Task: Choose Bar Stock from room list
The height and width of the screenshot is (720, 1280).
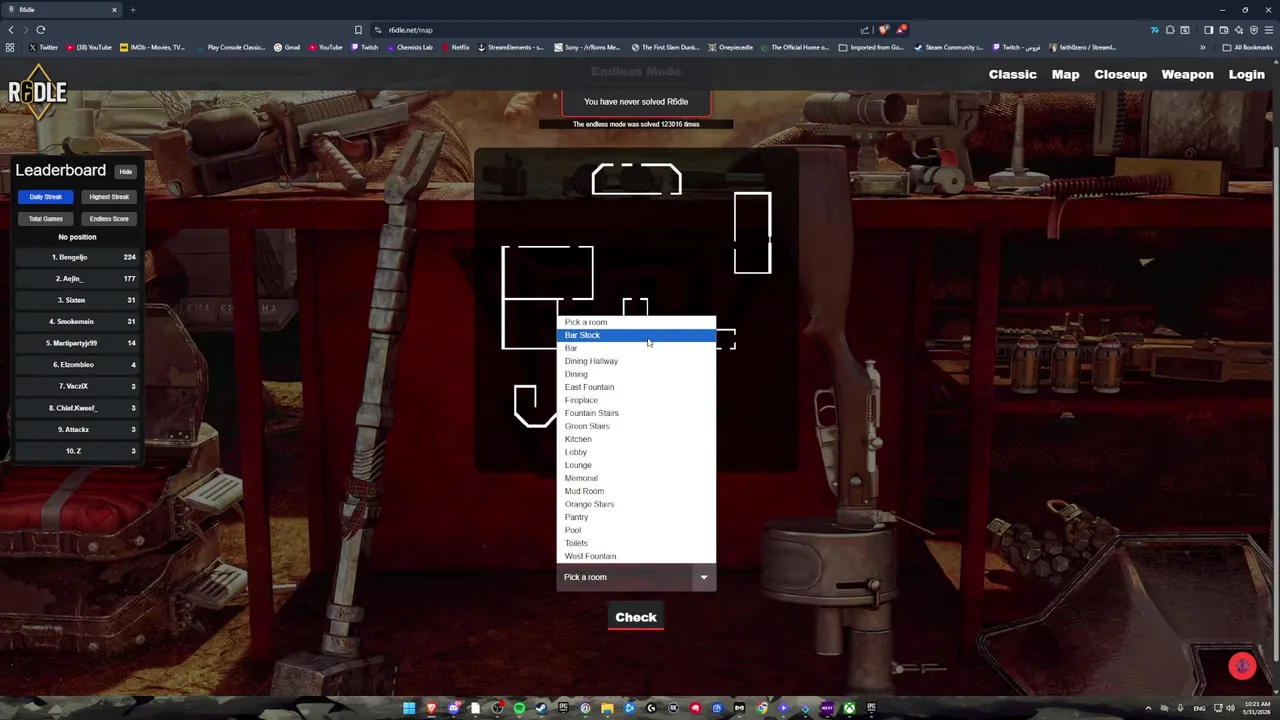Action: 636,335
